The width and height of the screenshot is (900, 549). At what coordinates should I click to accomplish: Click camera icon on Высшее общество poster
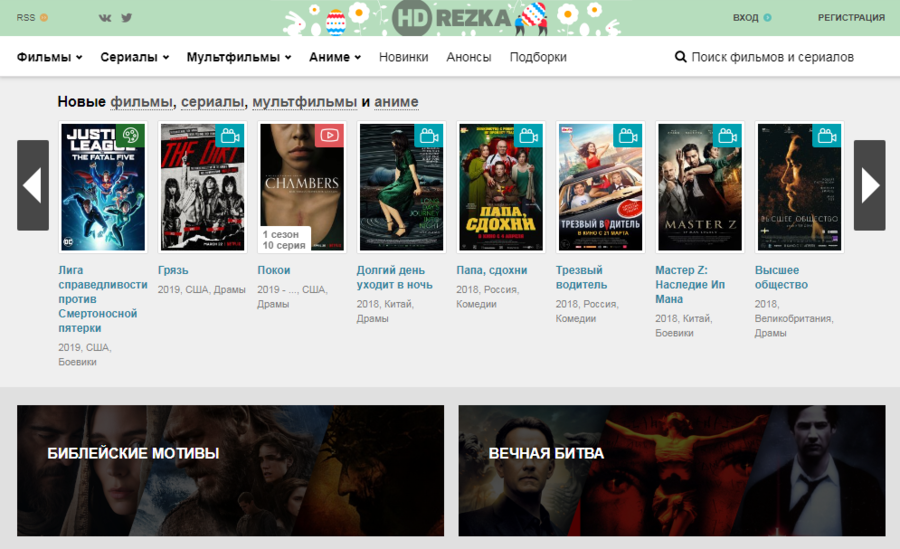[827, 136]
